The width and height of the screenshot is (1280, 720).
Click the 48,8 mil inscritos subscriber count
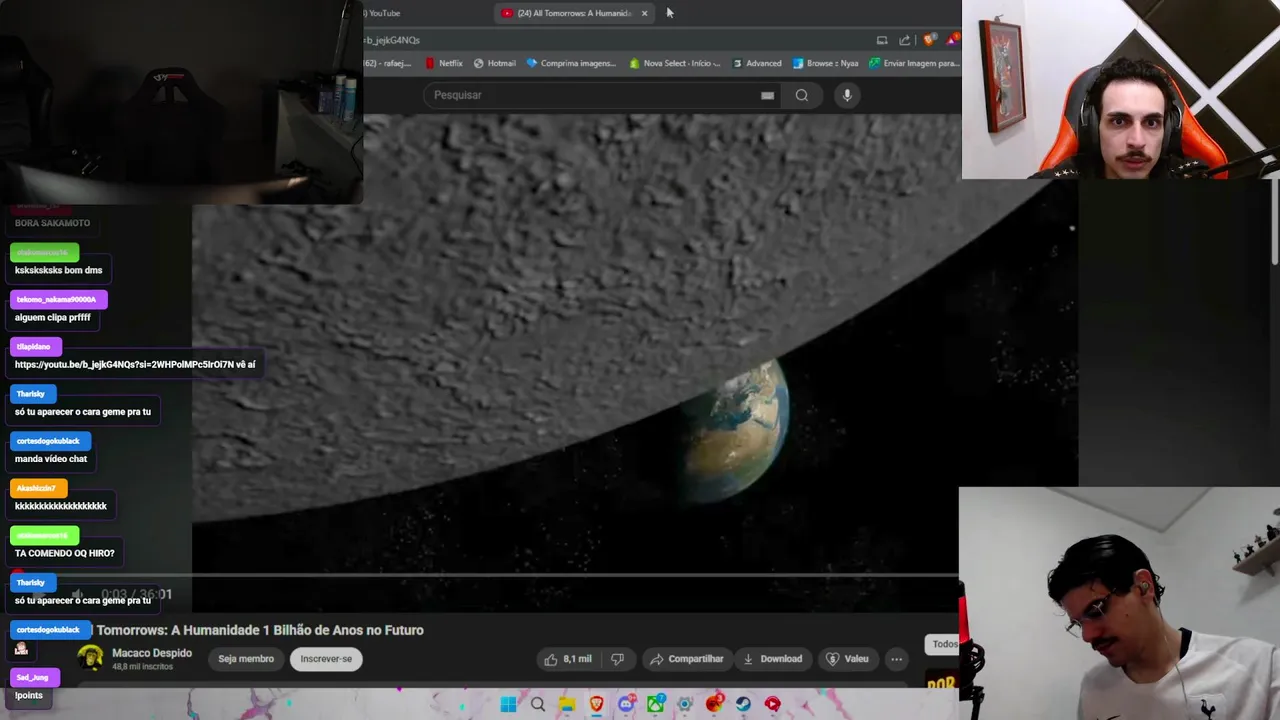tap(143, 666)
